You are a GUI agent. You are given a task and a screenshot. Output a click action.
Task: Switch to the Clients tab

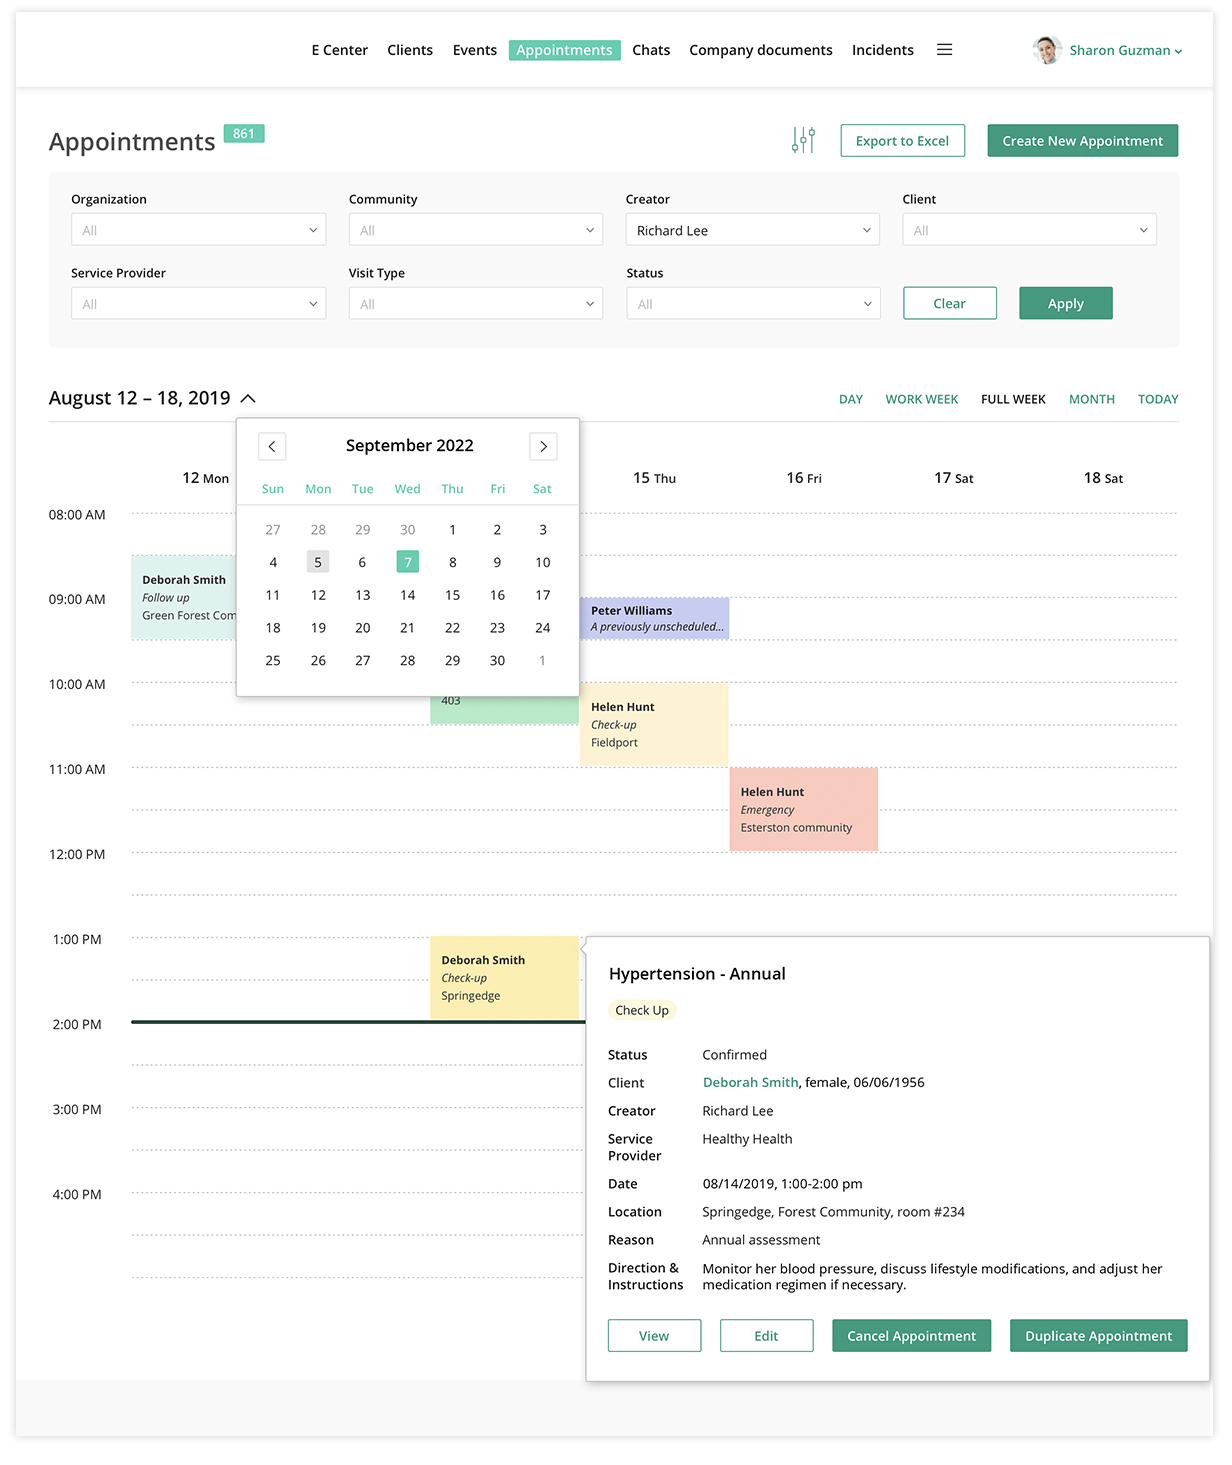[x=410, y=50]
